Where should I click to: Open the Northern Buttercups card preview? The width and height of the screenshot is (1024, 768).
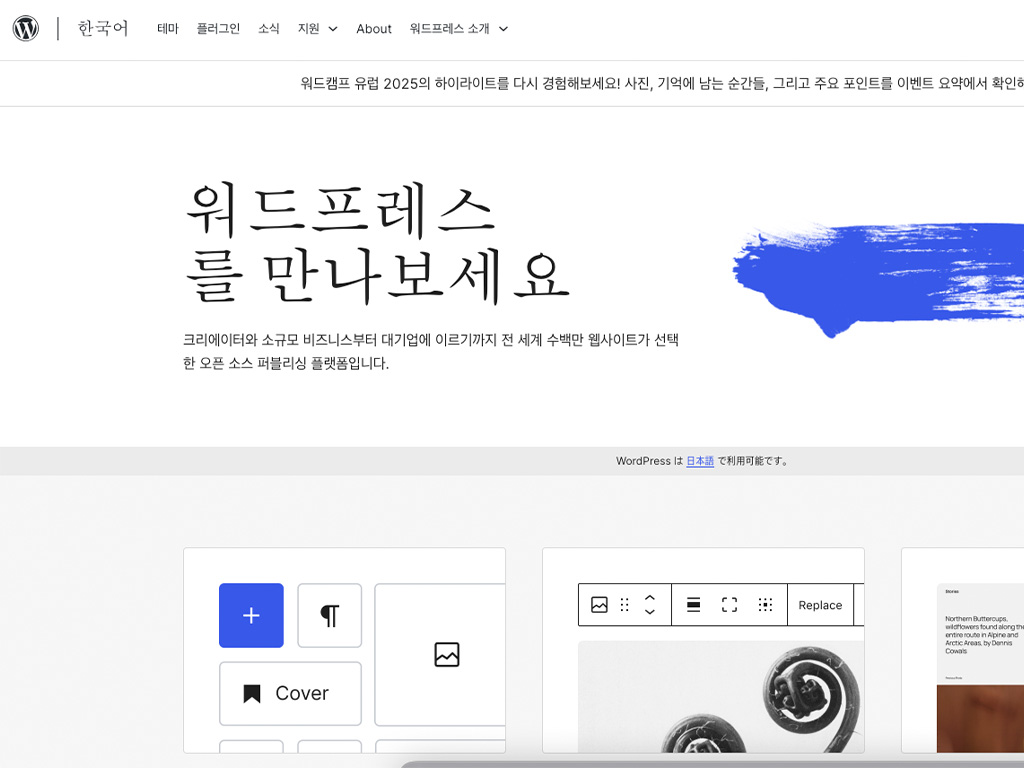[980, 668]
